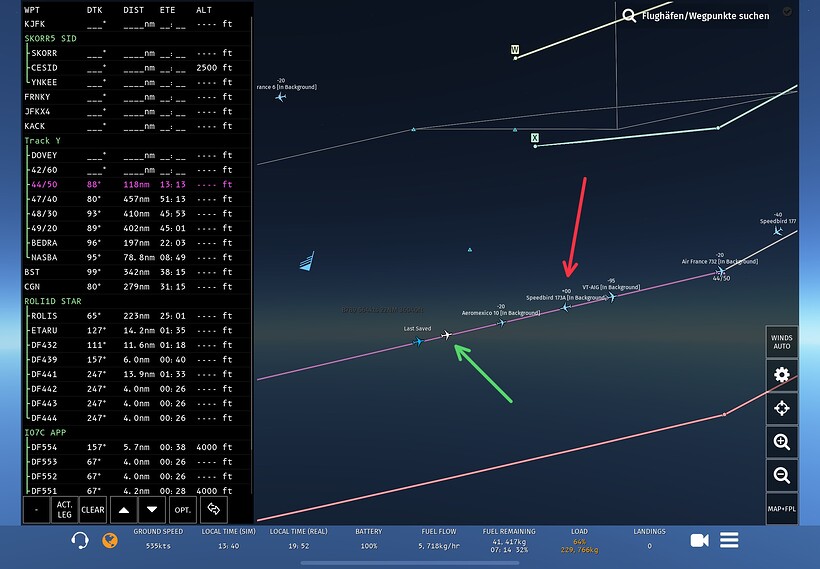The width and height of the screenshot is (820, 569).
Task: Select waypoint BST
Action: 137,272
